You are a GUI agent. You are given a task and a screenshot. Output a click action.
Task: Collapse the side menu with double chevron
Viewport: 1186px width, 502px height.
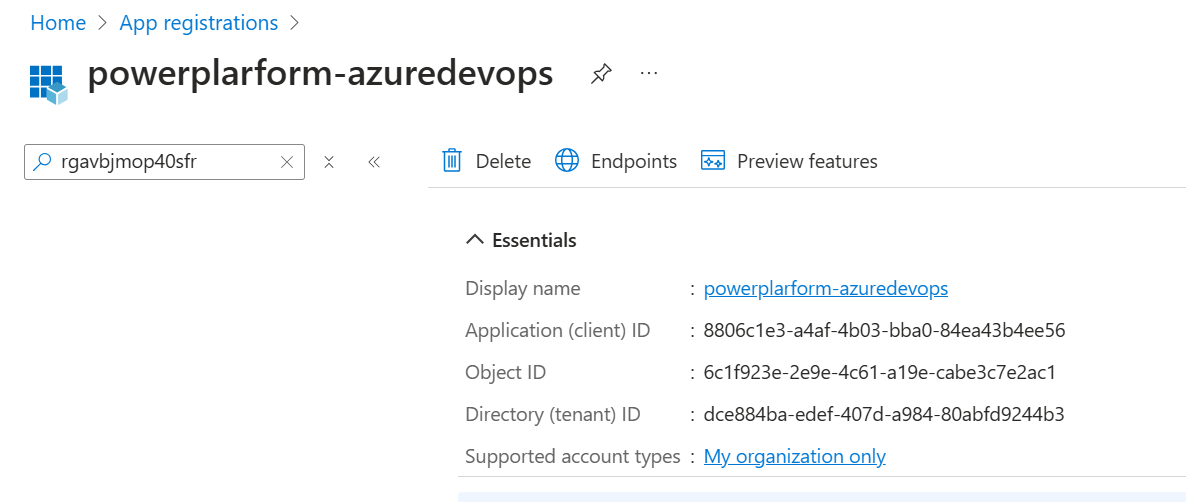point(373,162)
